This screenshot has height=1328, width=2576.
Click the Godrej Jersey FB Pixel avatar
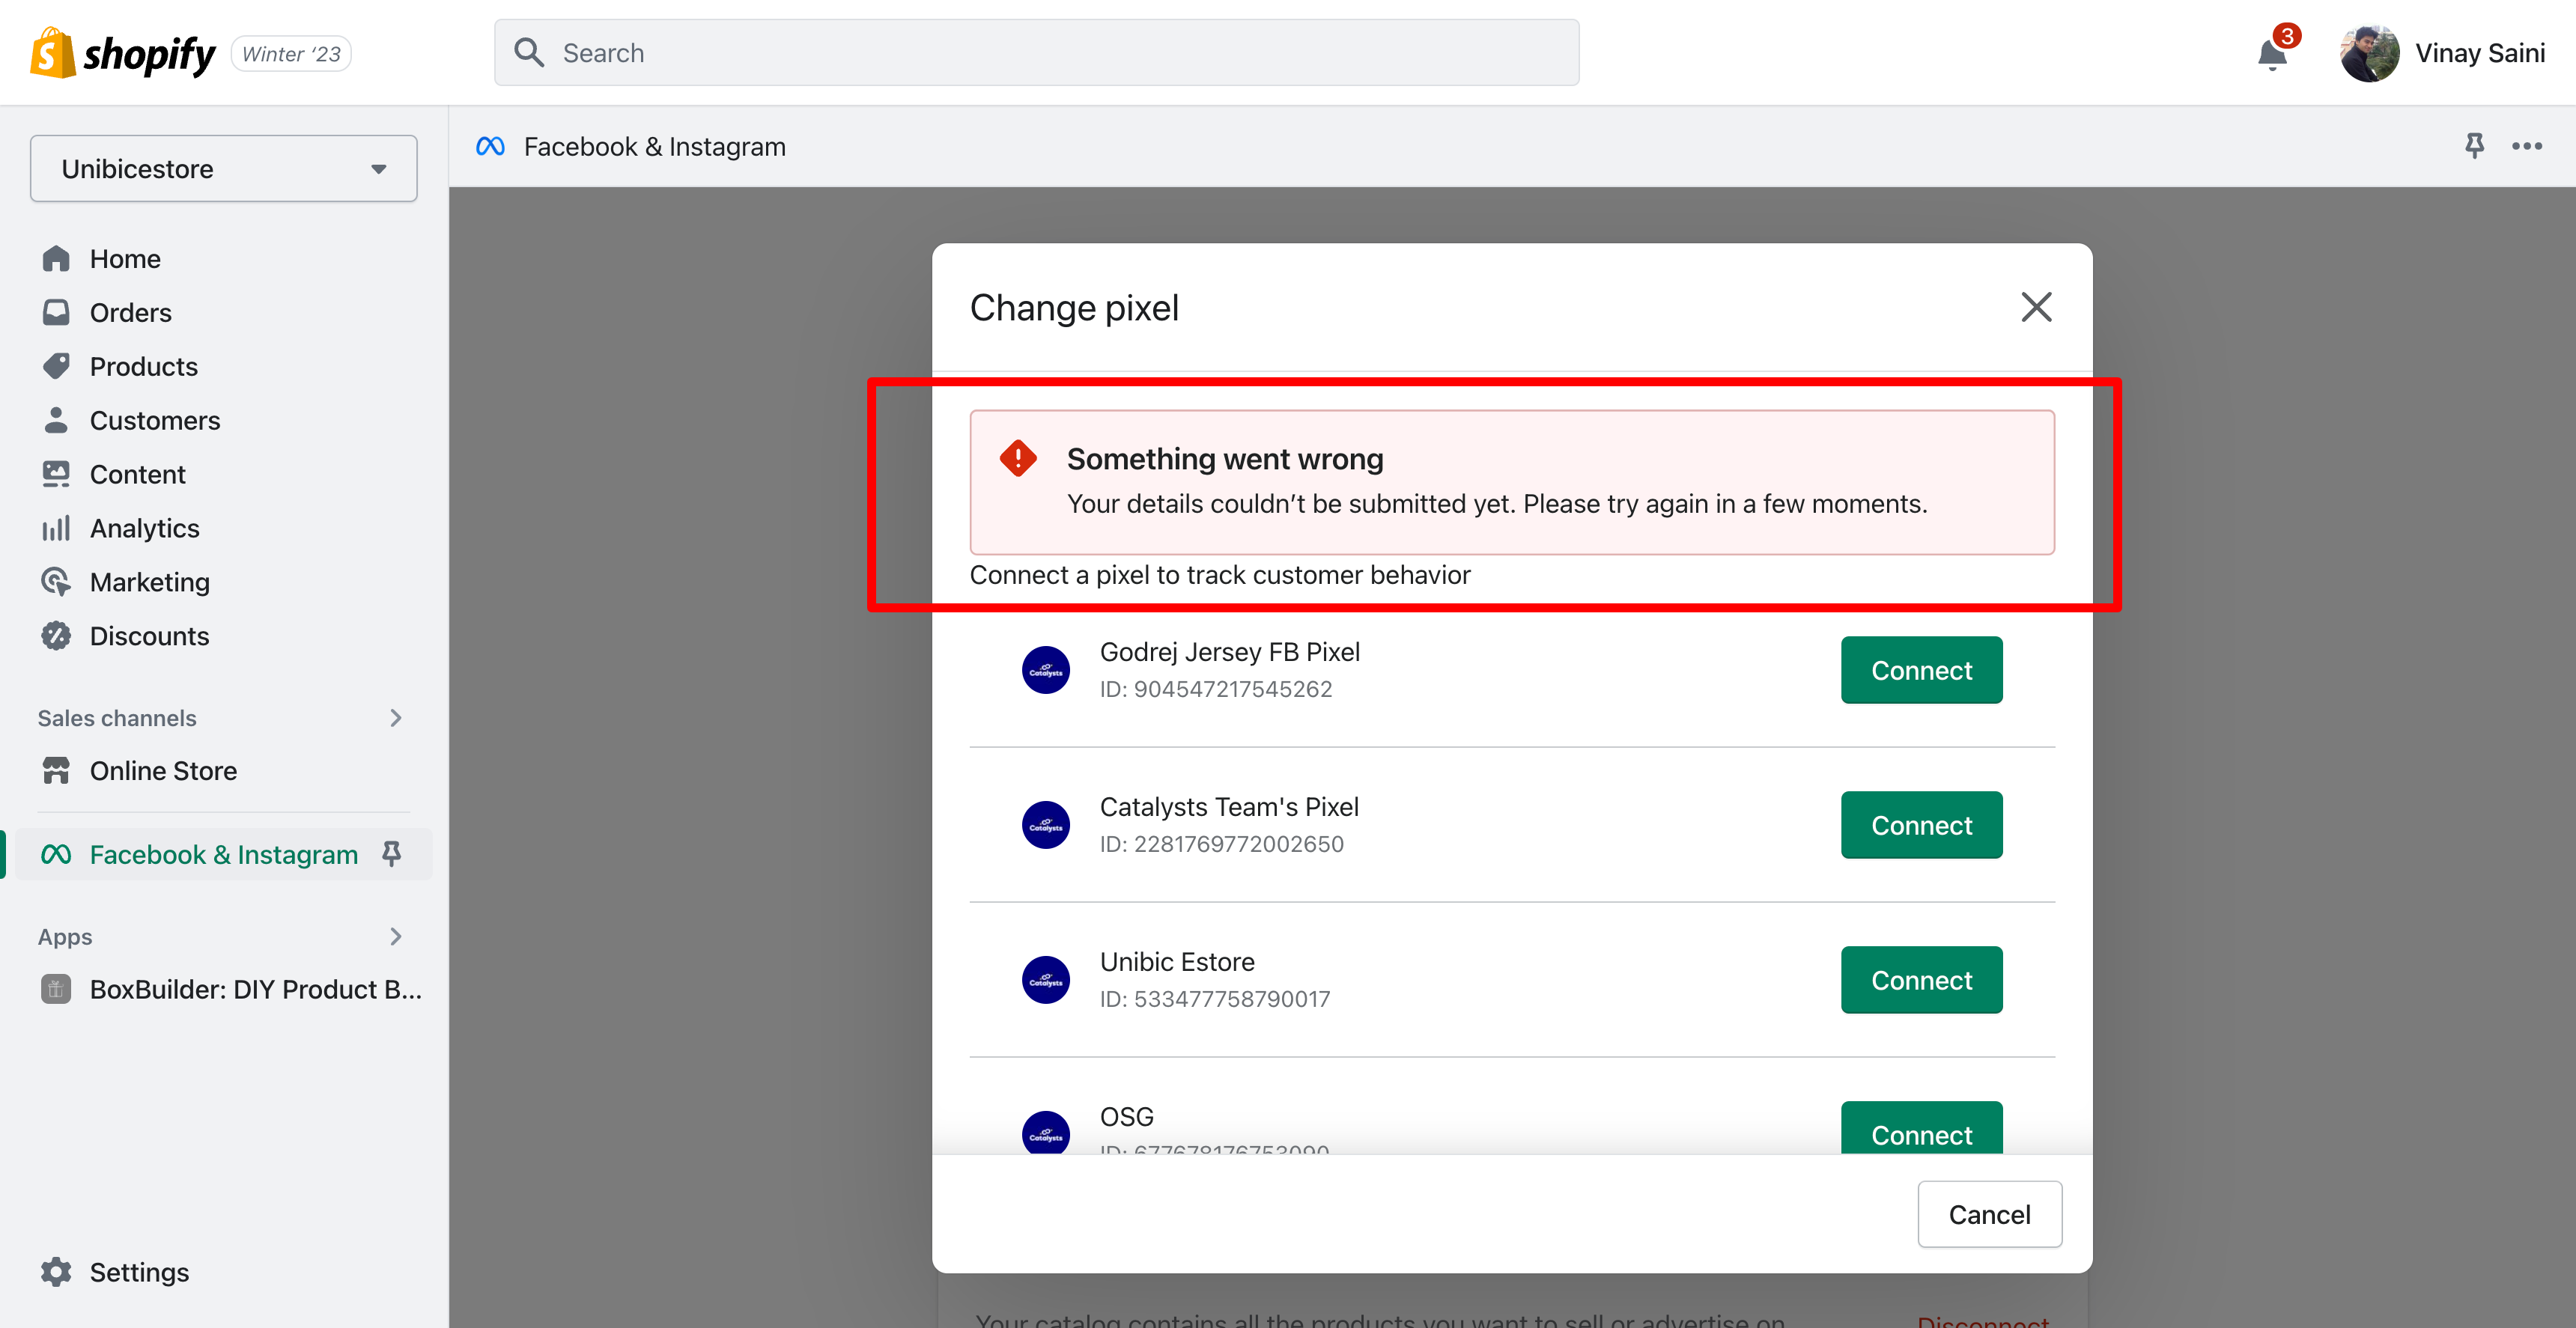[x=1045, y=670]
